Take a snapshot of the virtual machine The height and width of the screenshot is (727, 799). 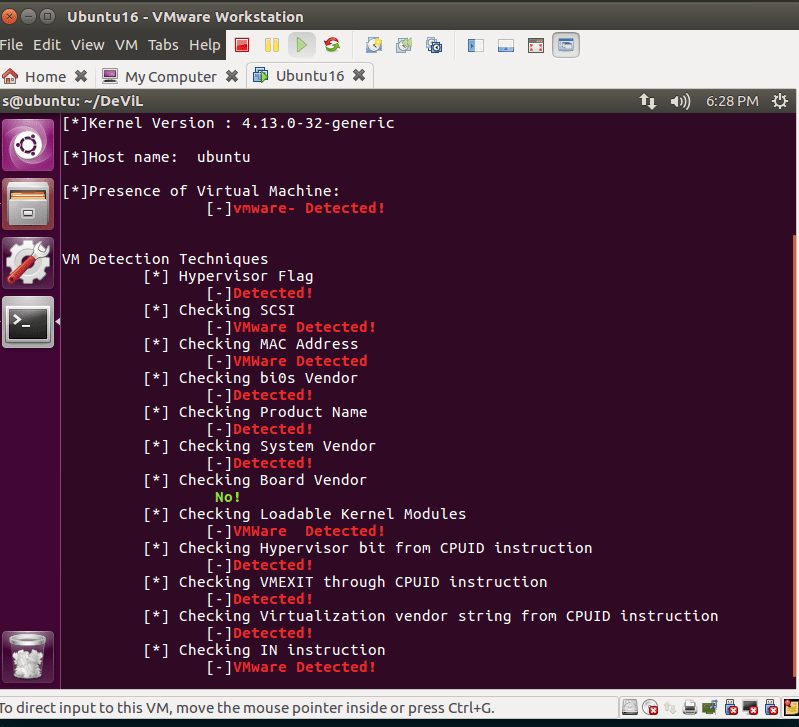[x=374, y=45]
